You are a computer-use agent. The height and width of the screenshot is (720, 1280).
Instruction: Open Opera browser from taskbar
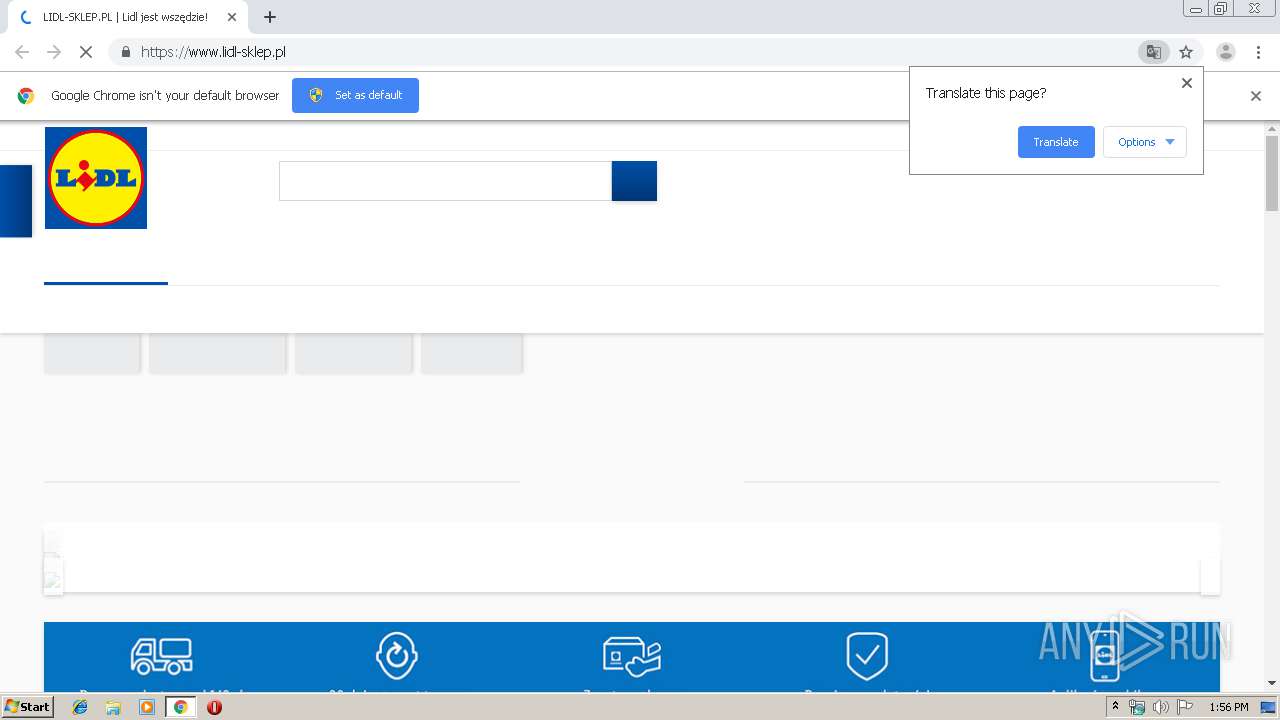[x=214, y=707]
